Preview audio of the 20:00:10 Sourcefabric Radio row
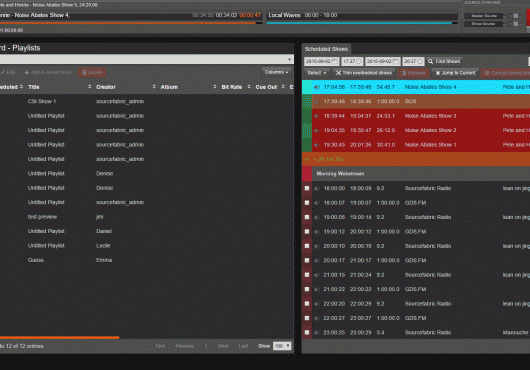Image resolution: width=530 pixels, height=370 pixels. pyautogui.click(x=317, y=246)
